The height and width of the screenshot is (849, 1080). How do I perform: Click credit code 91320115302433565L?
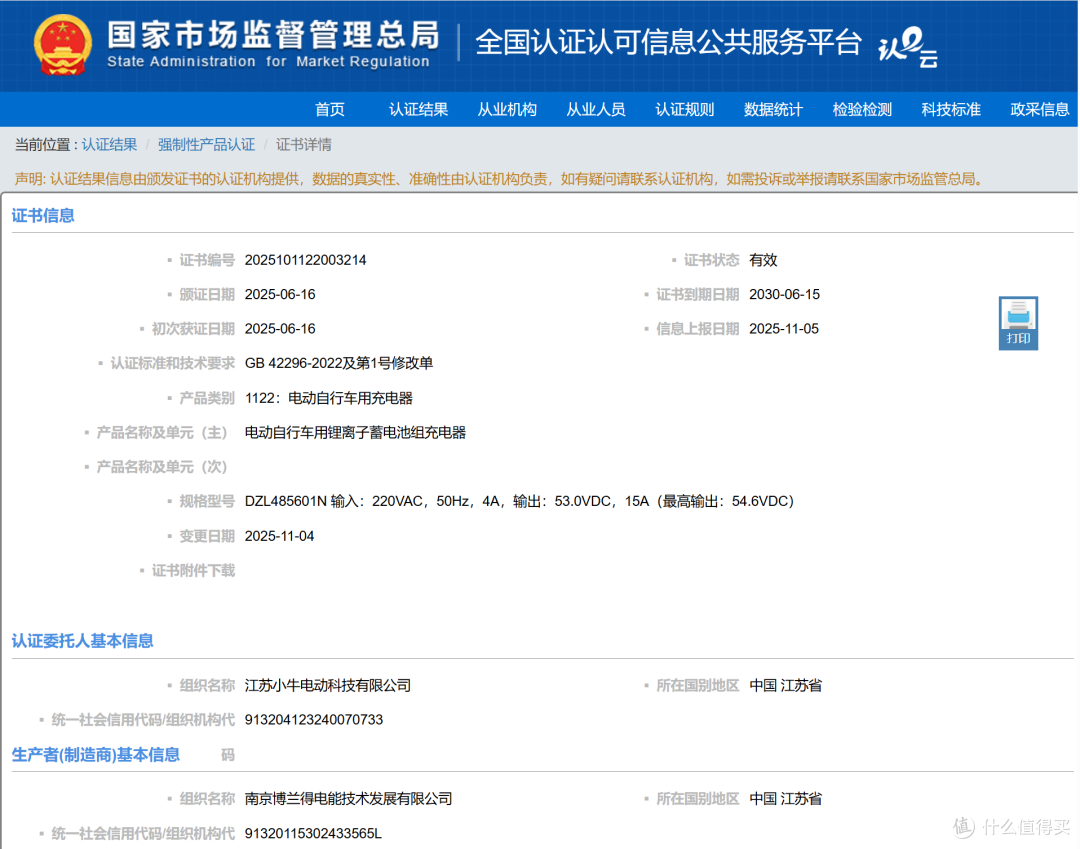click(x=313, y=834)
